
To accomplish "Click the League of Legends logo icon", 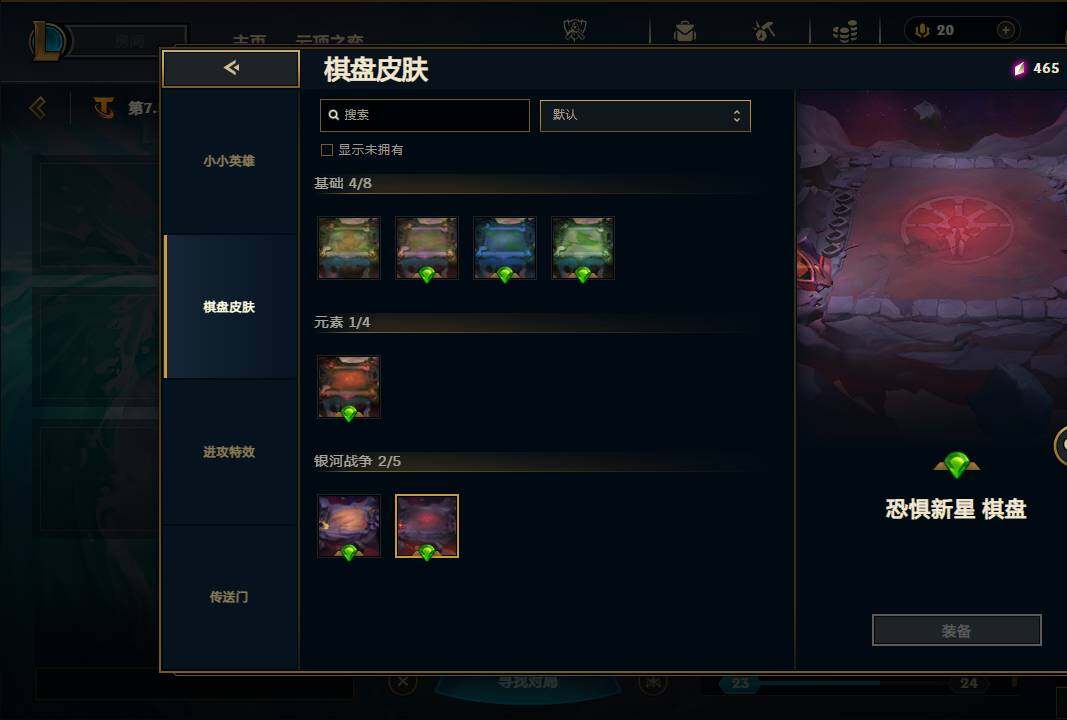I will point(48,41).
